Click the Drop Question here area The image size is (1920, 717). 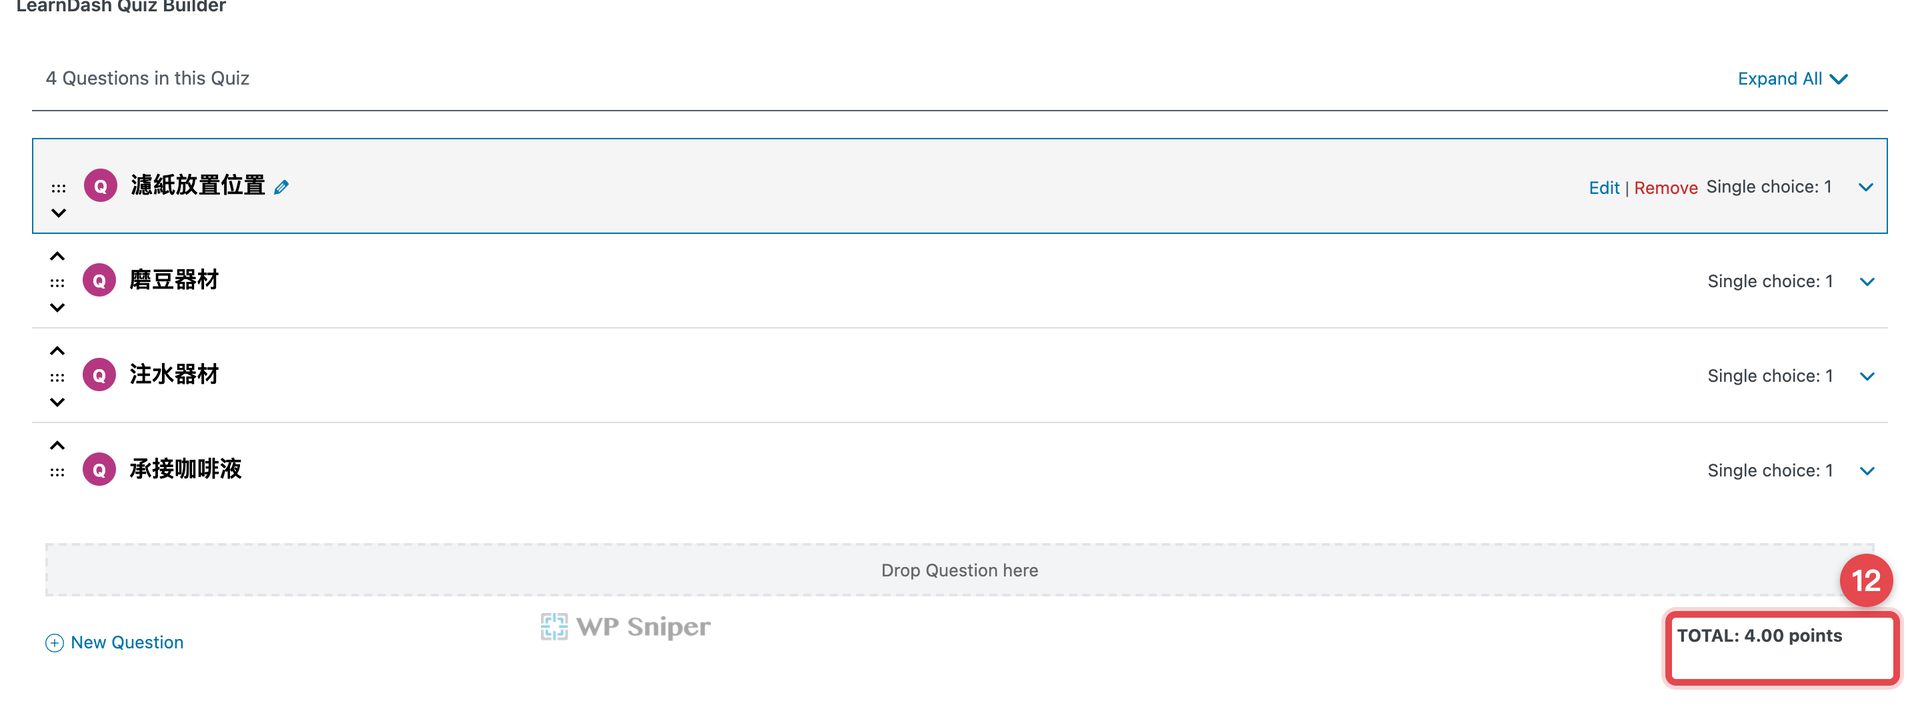pyautogui.click(x=959, y=570)
